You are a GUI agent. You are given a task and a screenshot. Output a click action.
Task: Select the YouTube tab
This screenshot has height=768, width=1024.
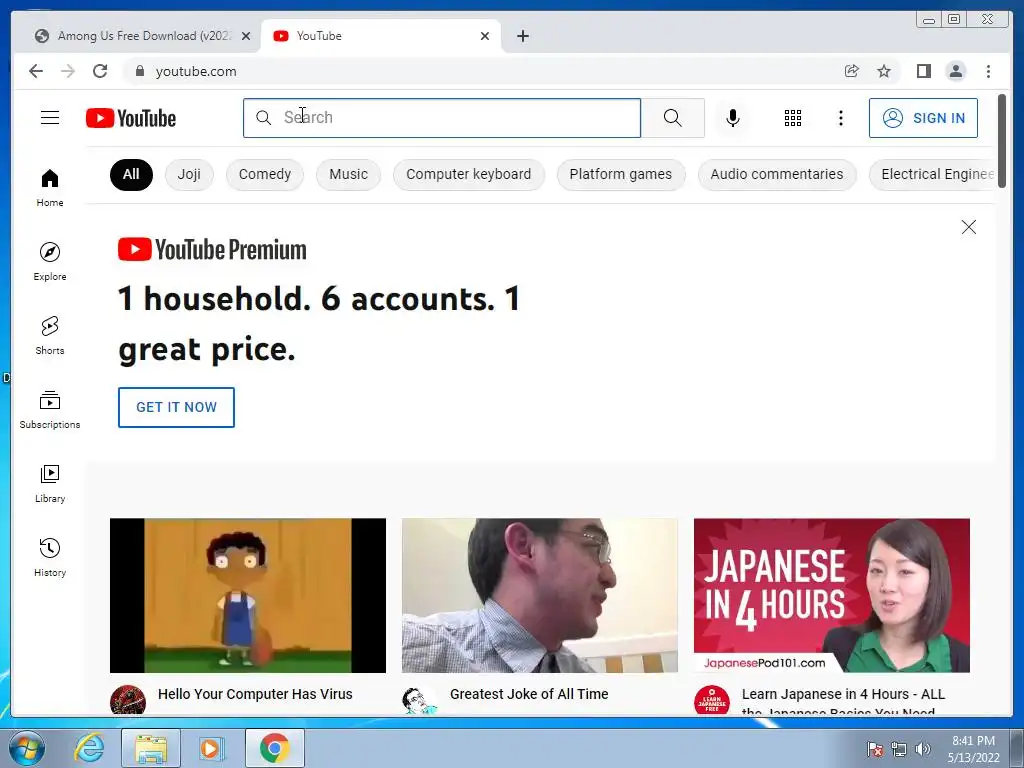pyautogui.click(x=380, y=36)
